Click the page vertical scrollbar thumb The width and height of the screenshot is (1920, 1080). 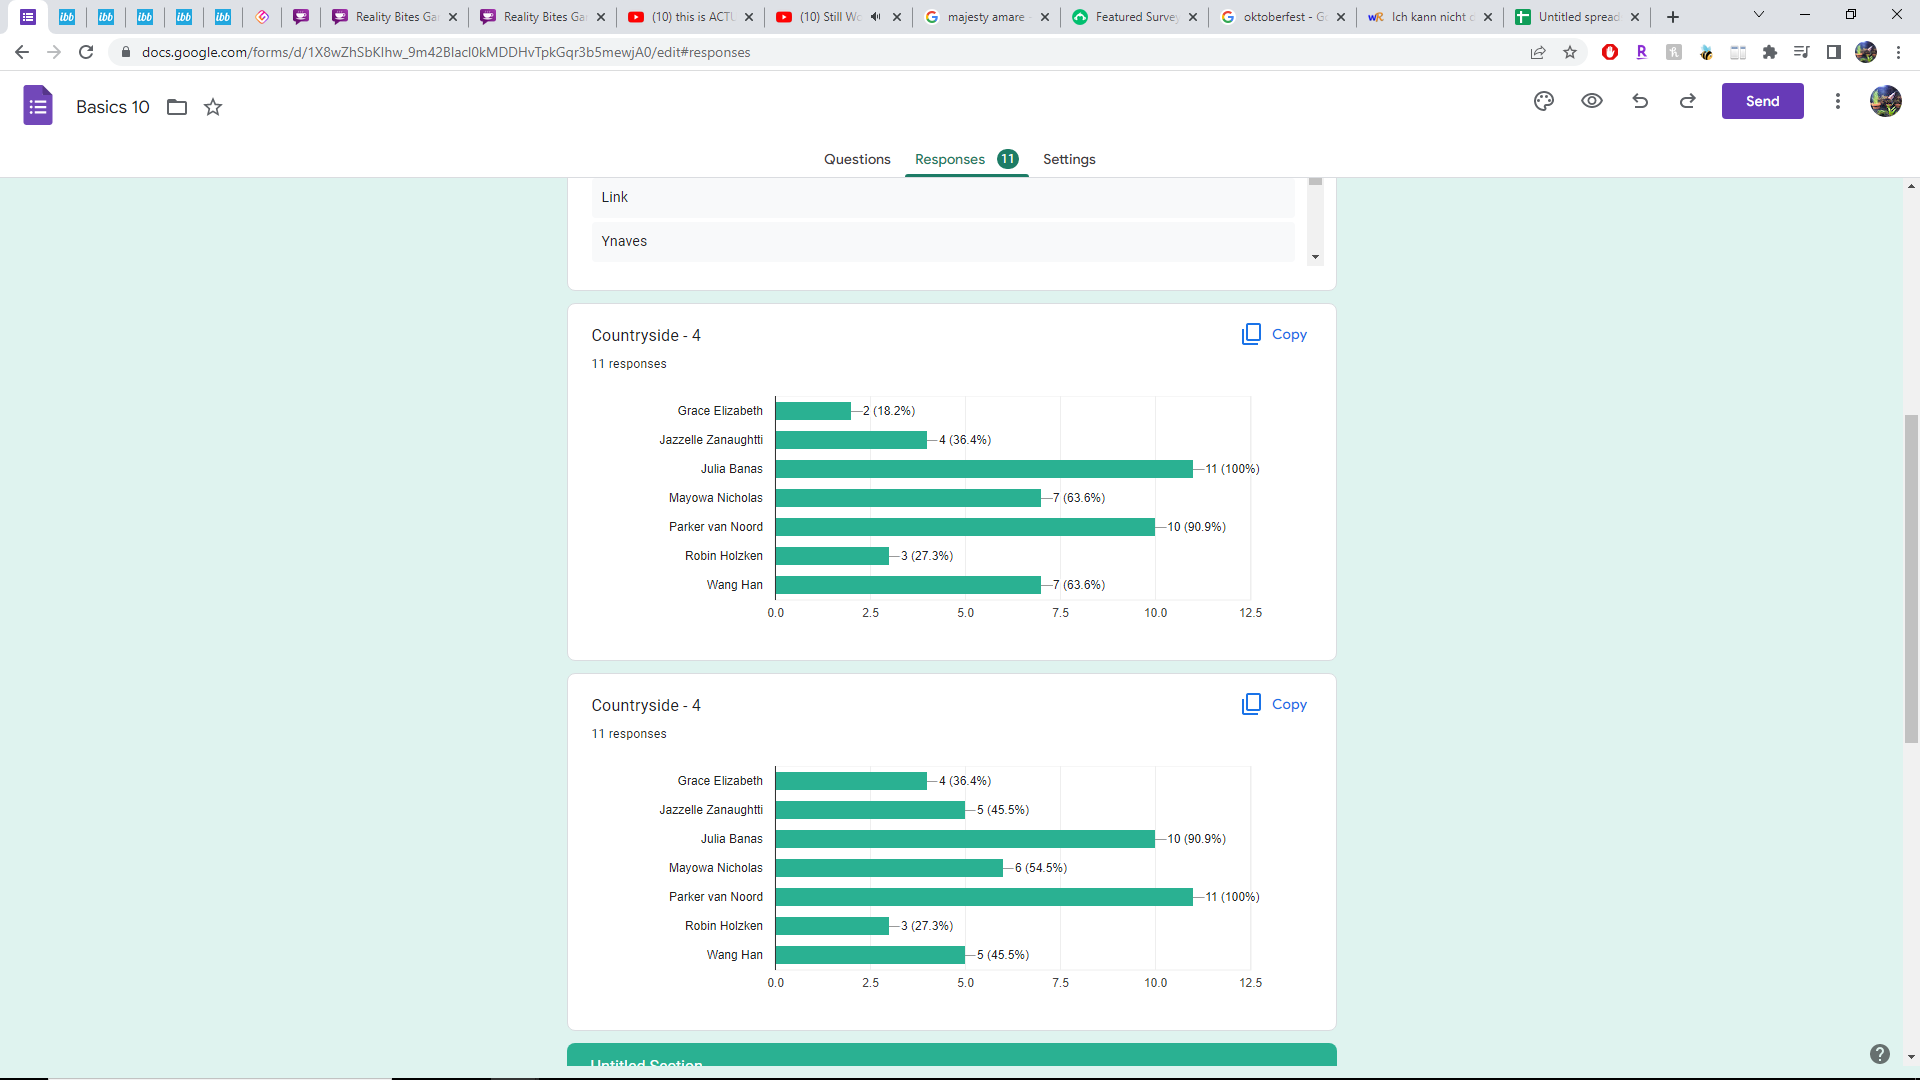point(1911,578)
